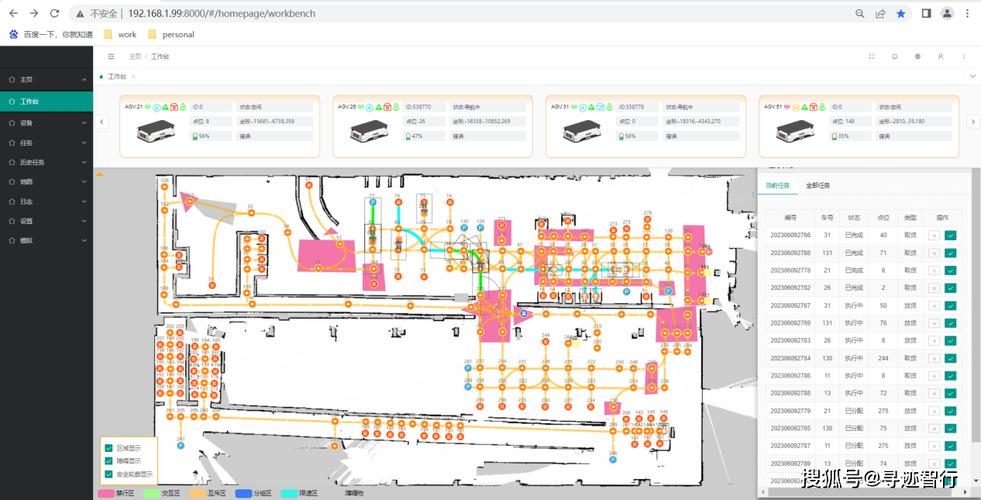Click the home icon beside 工作台 in sidebar
Screen dimensions: 981x500
coord(11,101)
